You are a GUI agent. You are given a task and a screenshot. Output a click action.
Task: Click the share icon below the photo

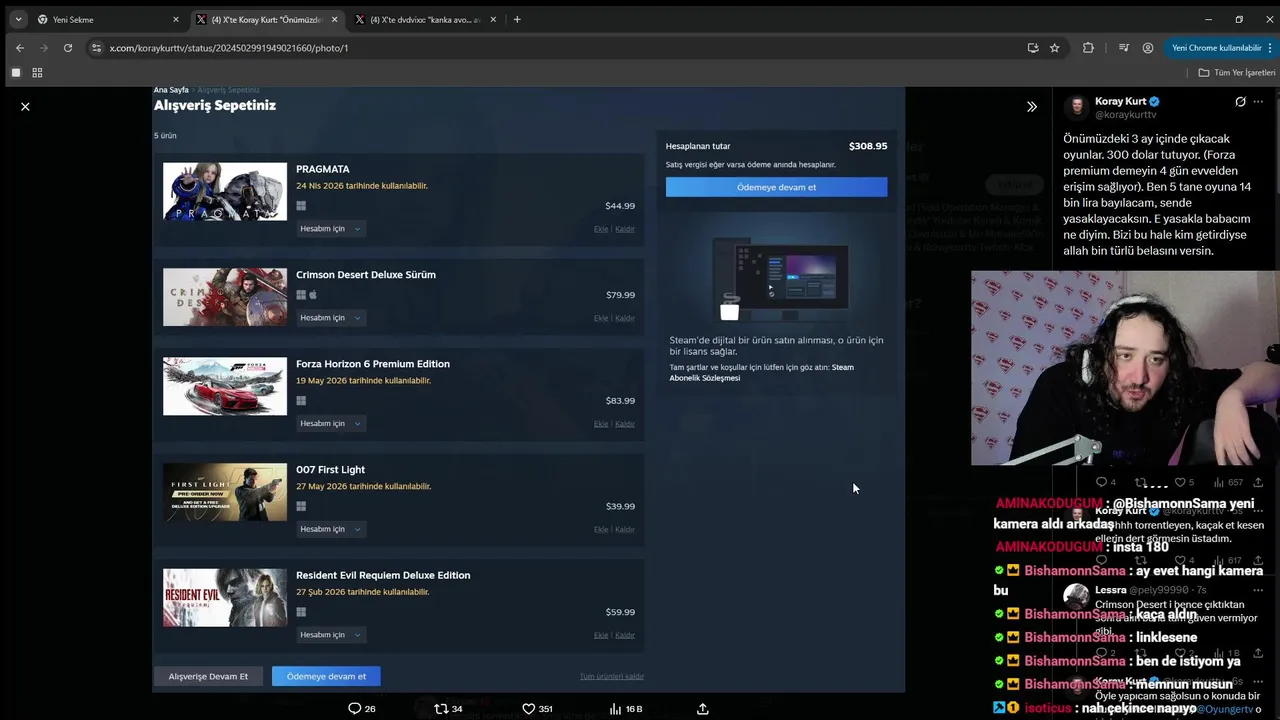click(703, 708)
